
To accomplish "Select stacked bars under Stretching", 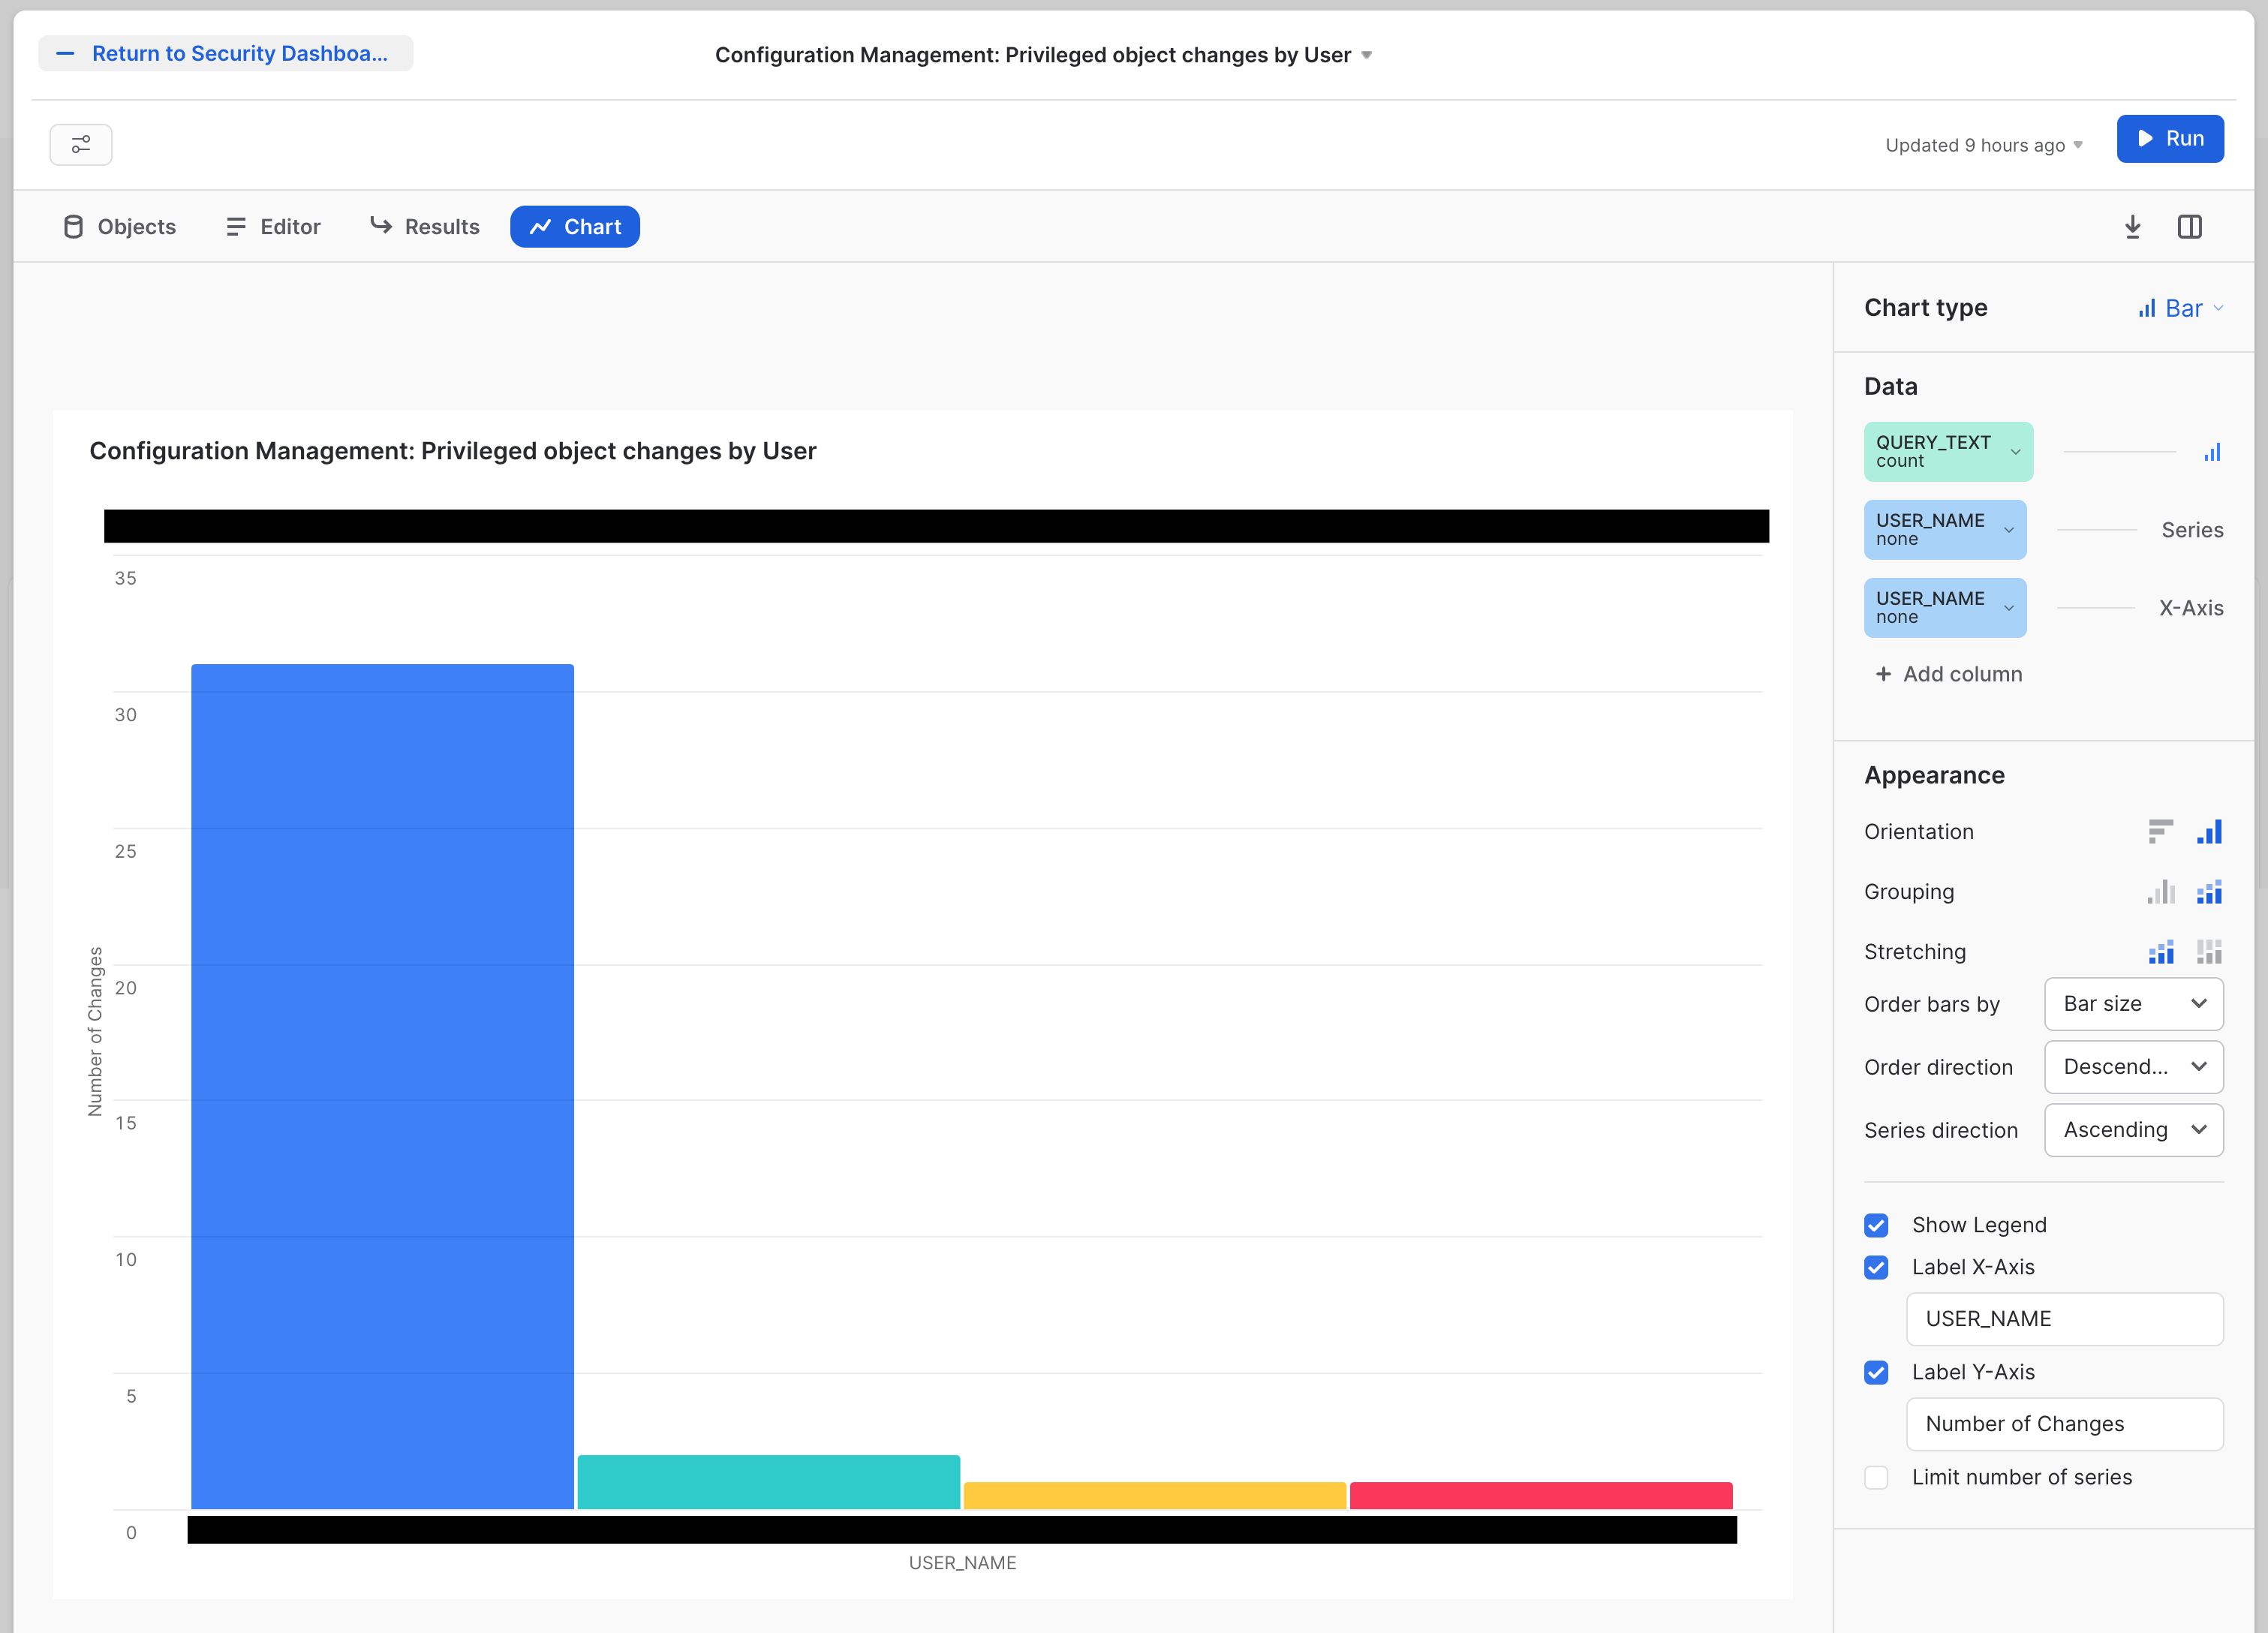I will [2161, 951].
